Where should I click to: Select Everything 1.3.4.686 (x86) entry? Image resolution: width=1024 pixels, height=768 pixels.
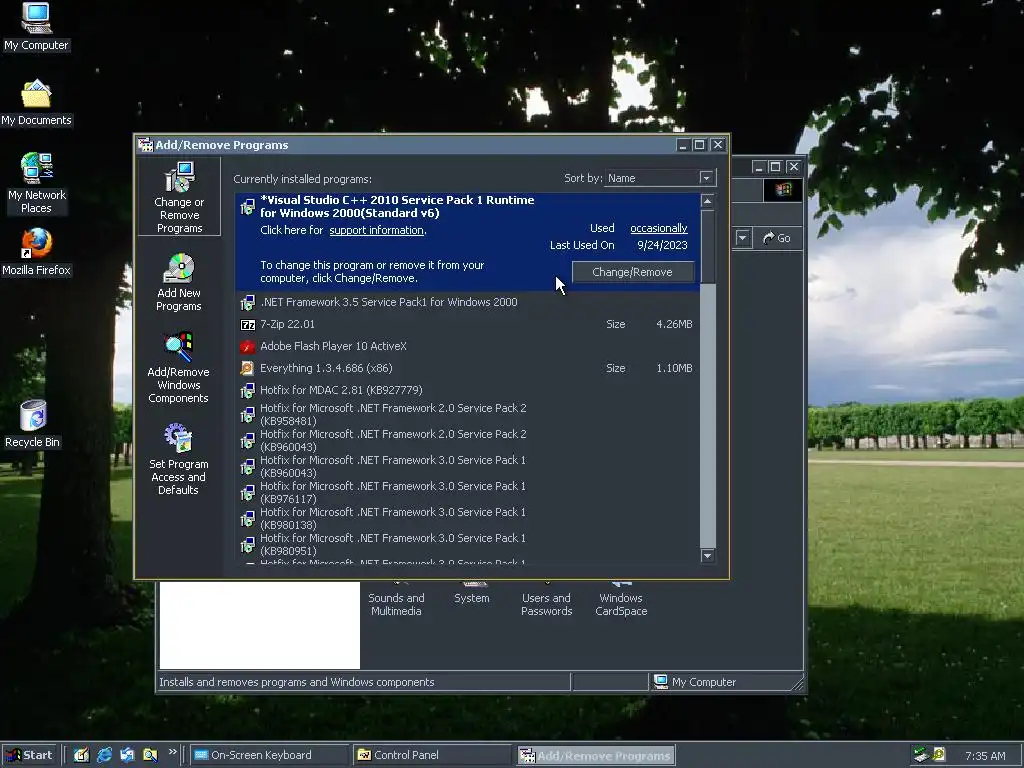point(467,368)
